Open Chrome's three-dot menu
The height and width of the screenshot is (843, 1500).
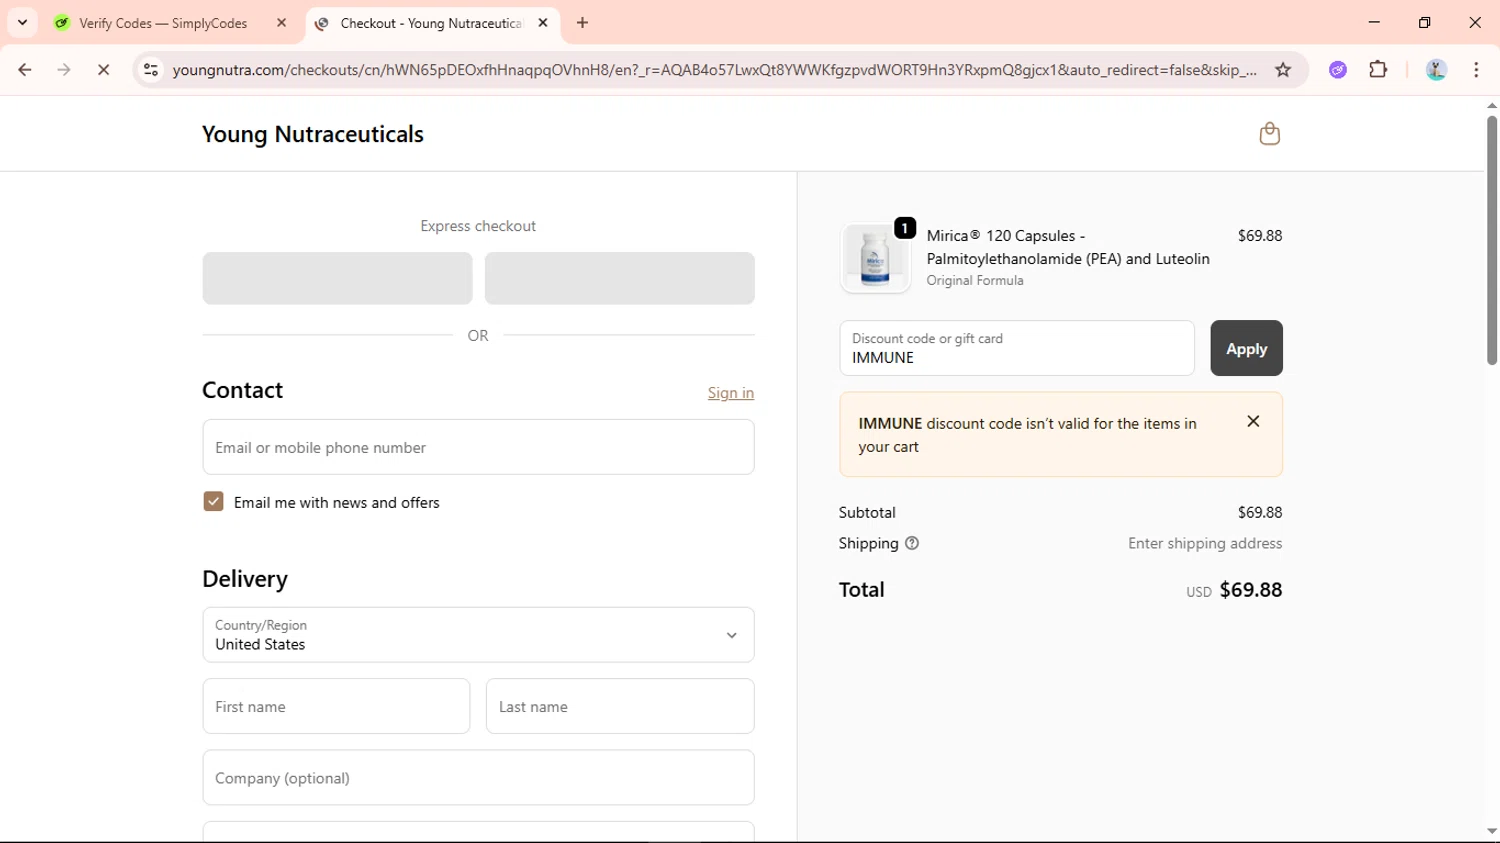1476,70
